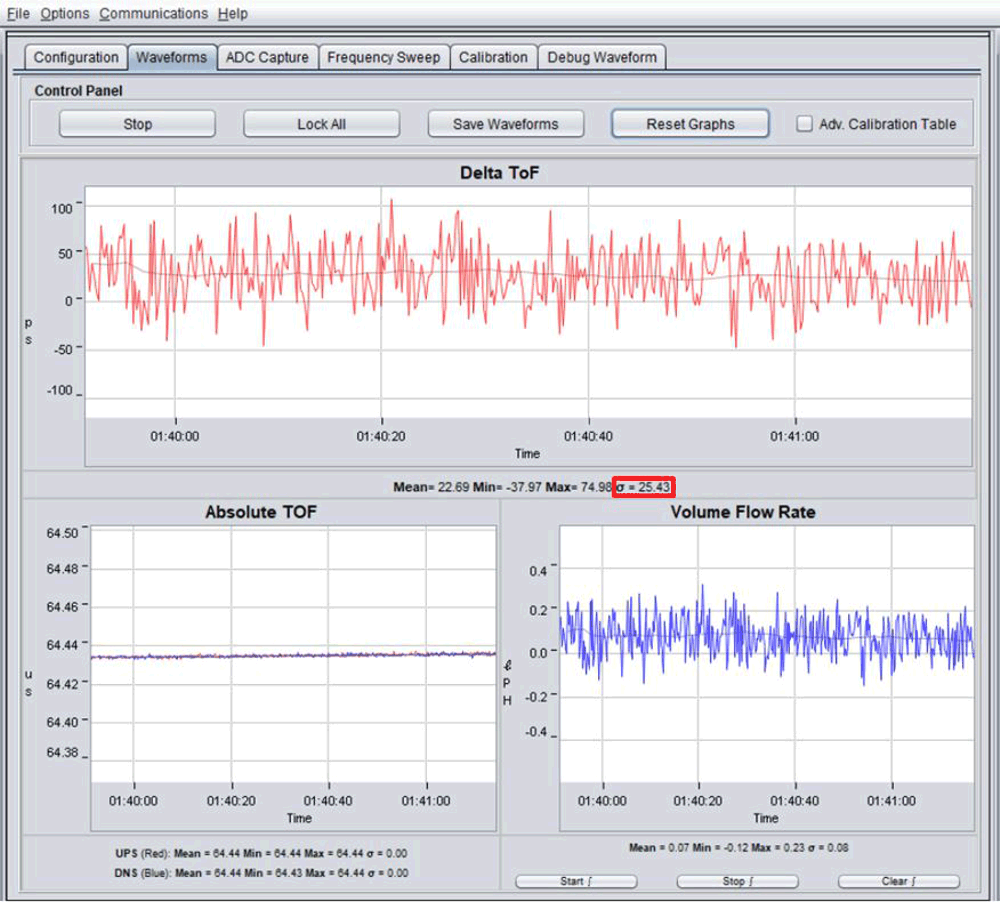This screenshot has height=902, width=1000.
Task: Switch to the Configuration tab
Action: (75, 57)
